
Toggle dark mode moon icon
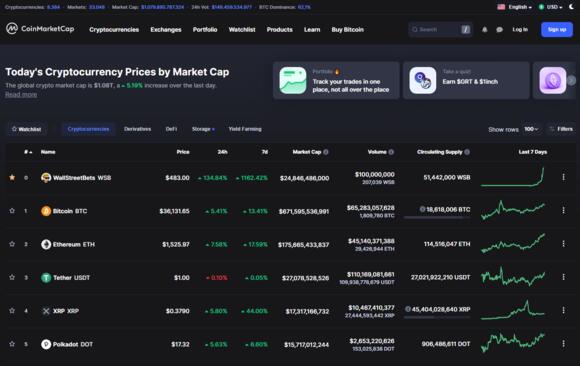pos(571,7)
